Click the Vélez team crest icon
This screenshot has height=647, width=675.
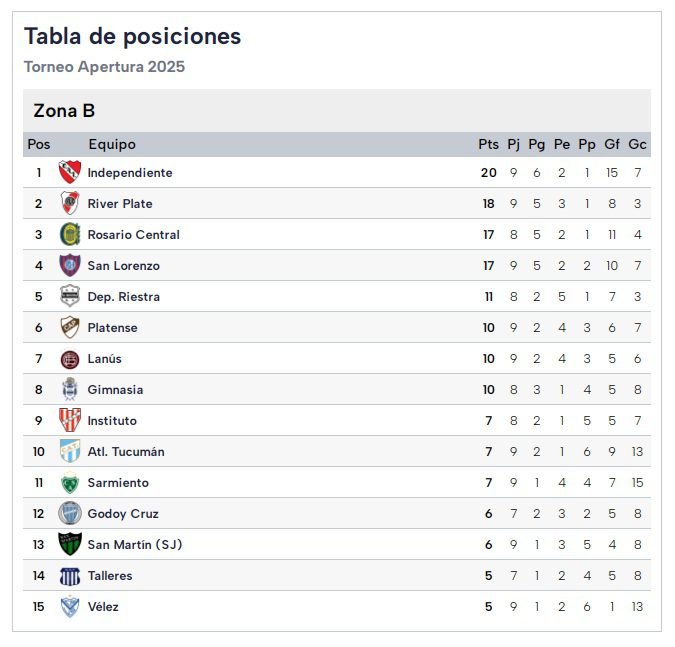(x=69, y=606)
